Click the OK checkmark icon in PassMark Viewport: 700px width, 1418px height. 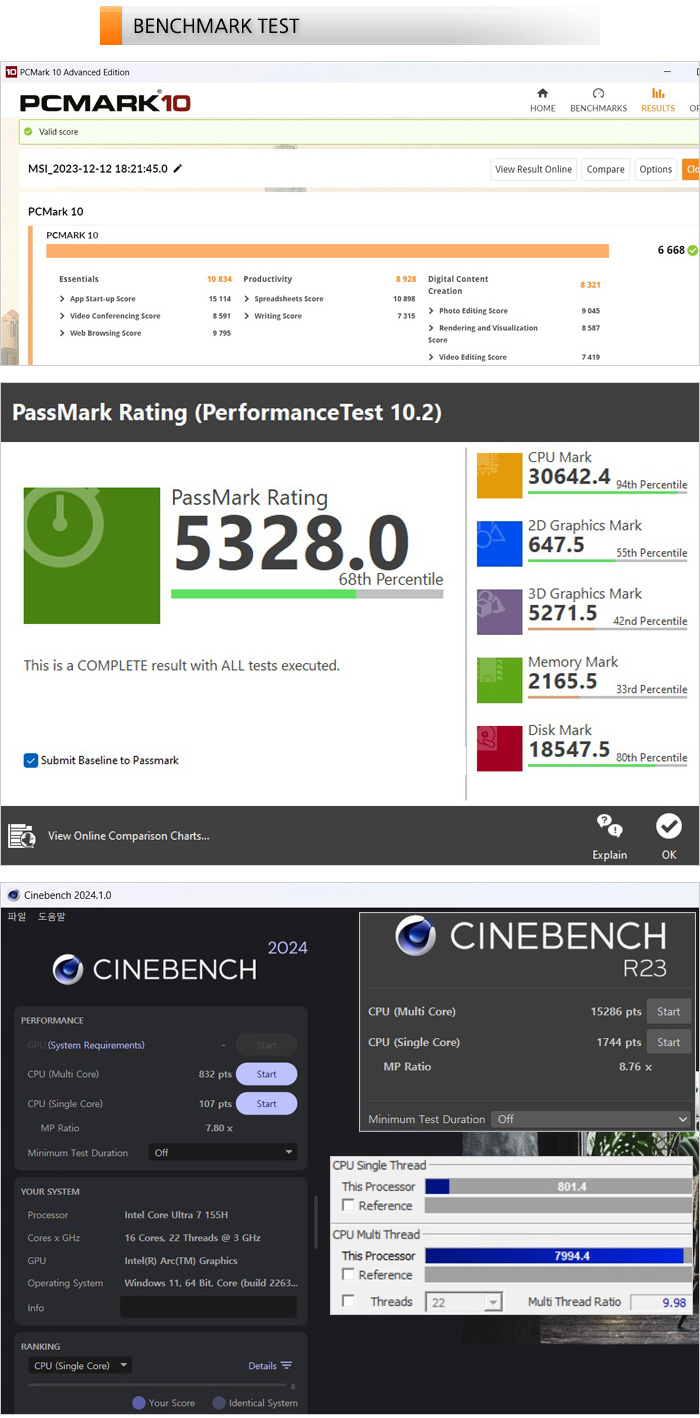(x=669, y=826)
